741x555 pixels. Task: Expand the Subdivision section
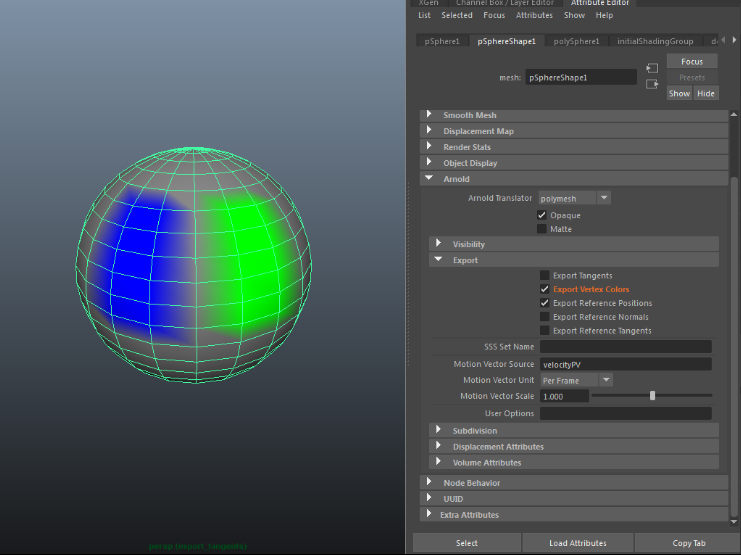(x=474, y=431)
